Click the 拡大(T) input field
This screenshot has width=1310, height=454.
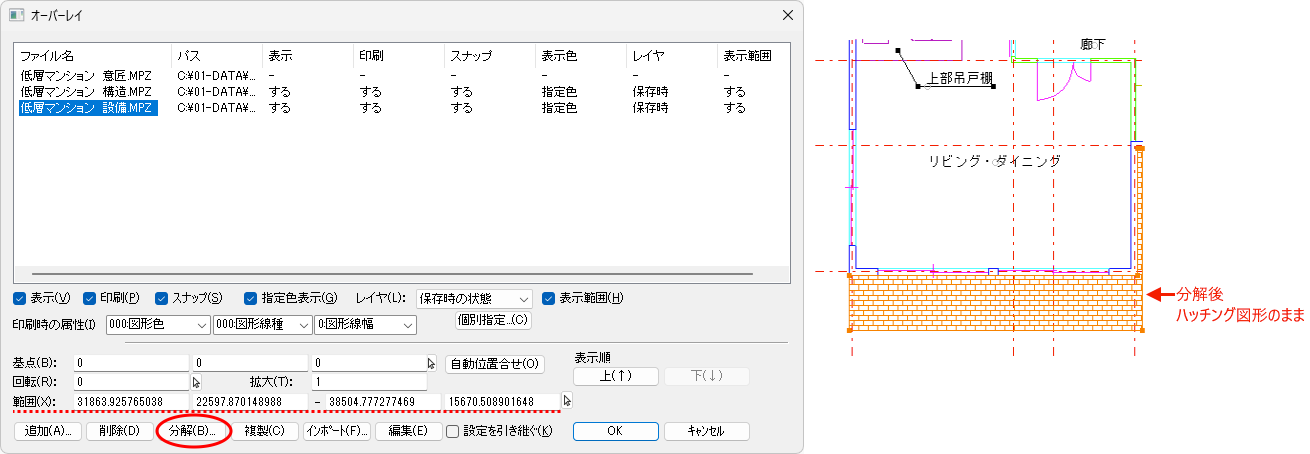click(x=369, y=382)
